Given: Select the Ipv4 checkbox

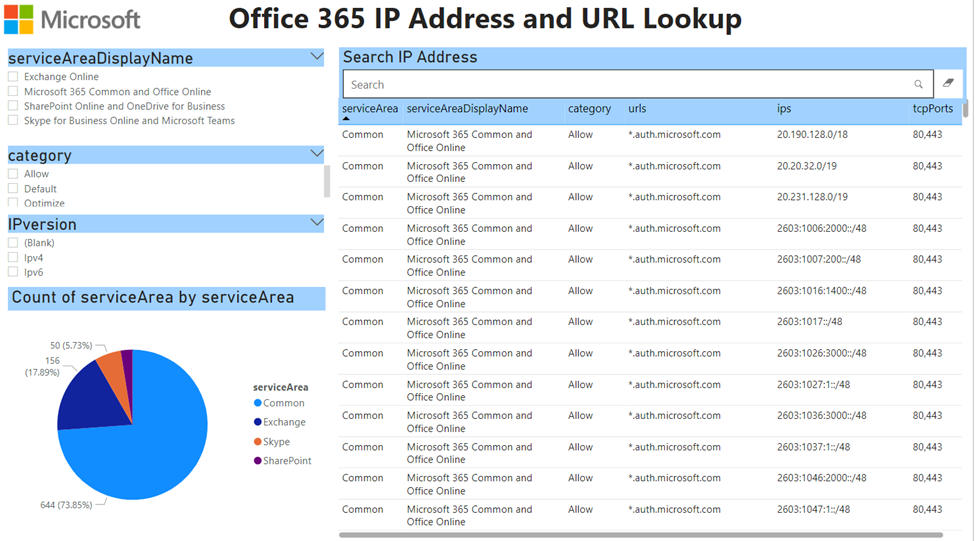Looking at the screenshot, I should pos(13,257).
